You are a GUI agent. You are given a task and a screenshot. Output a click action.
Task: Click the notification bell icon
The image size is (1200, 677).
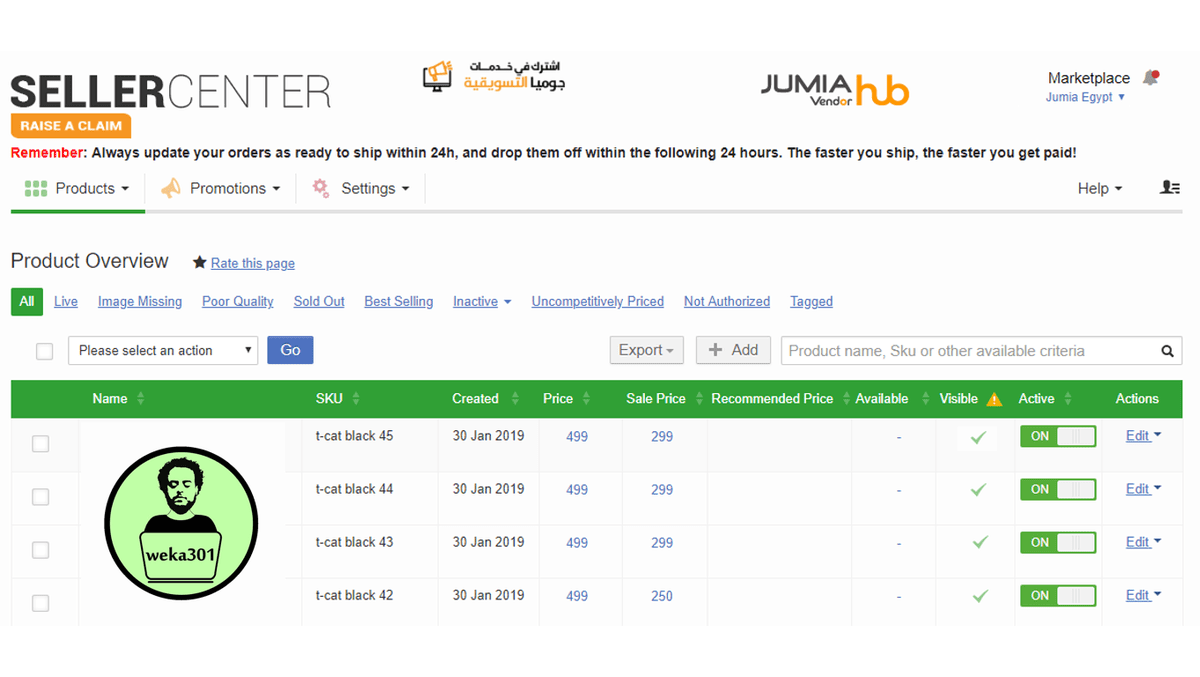coord(1151,78)
